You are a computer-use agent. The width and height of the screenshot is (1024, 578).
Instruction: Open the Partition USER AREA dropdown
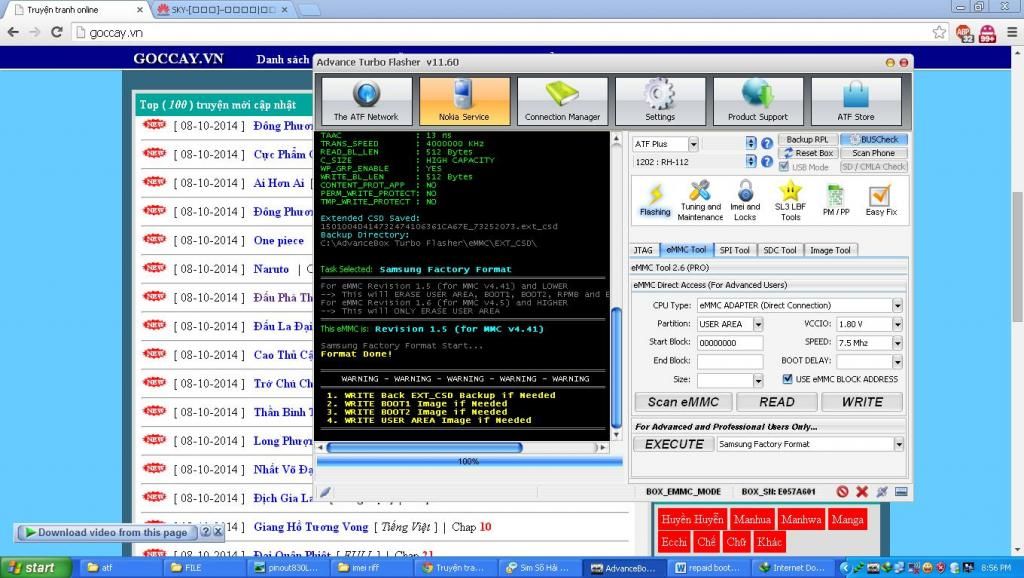click(x=758, y=324)
